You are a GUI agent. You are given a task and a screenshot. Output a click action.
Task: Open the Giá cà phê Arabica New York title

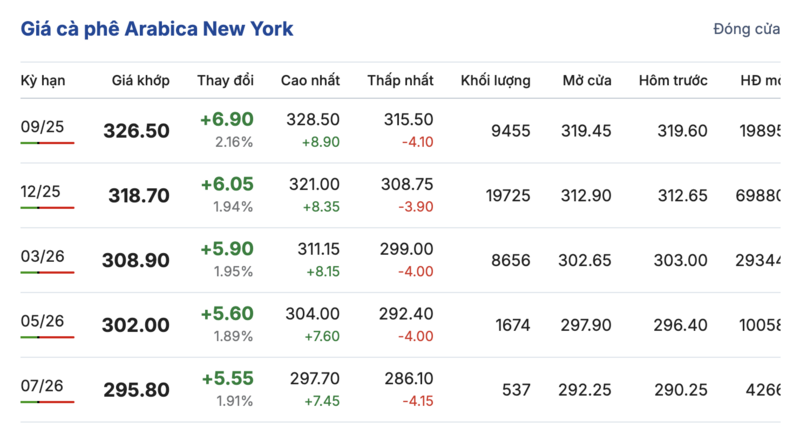click(x=157, y=29)
